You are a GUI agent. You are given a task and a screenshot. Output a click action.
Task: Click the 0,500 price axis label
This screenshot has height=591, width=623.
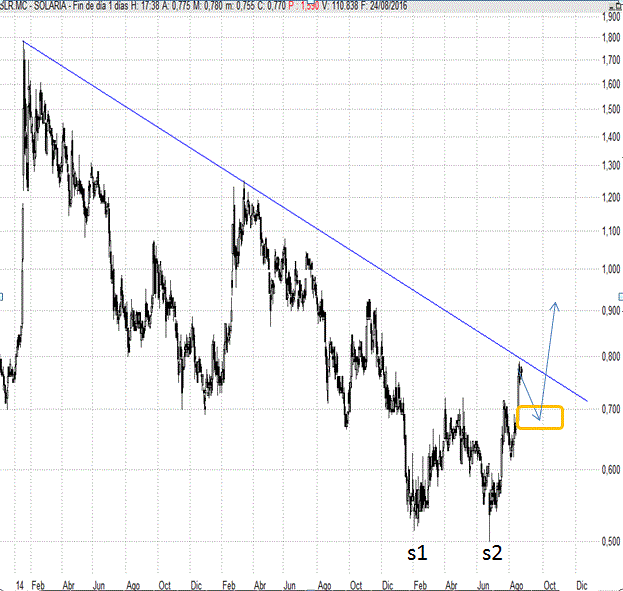click(x=611, y=541)
